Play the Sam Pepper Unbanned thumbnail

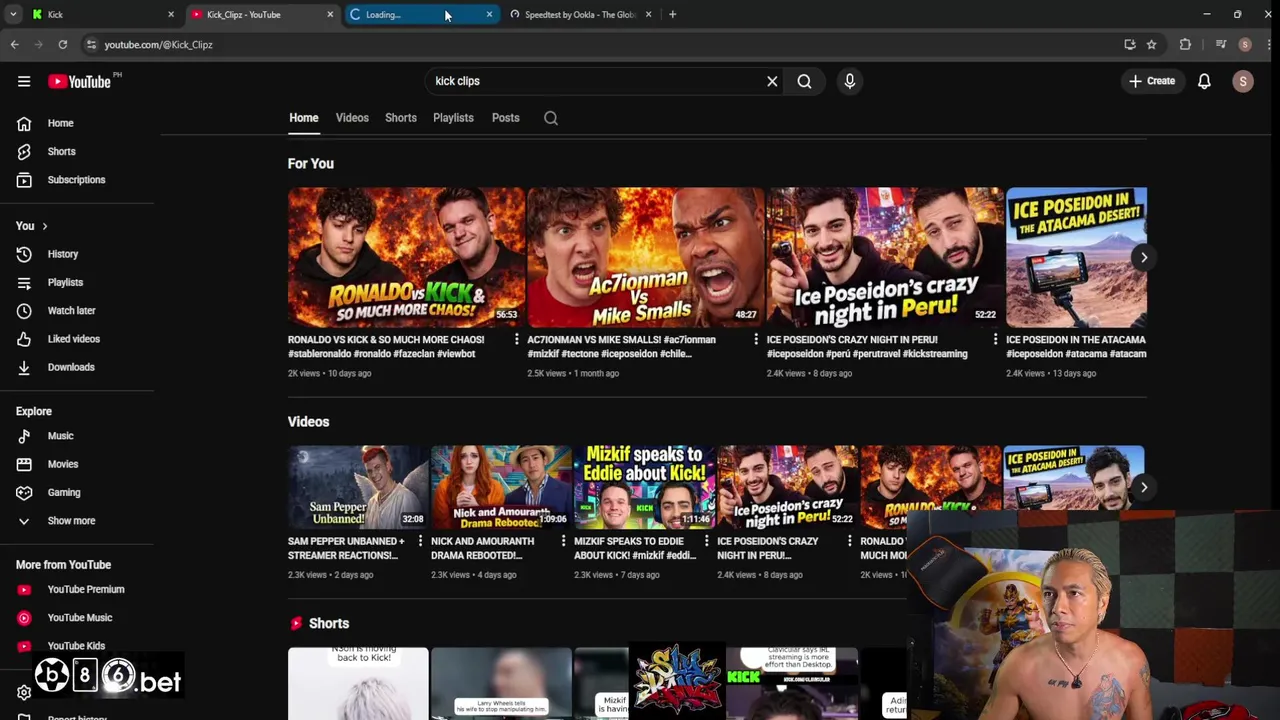pos(358,486)
